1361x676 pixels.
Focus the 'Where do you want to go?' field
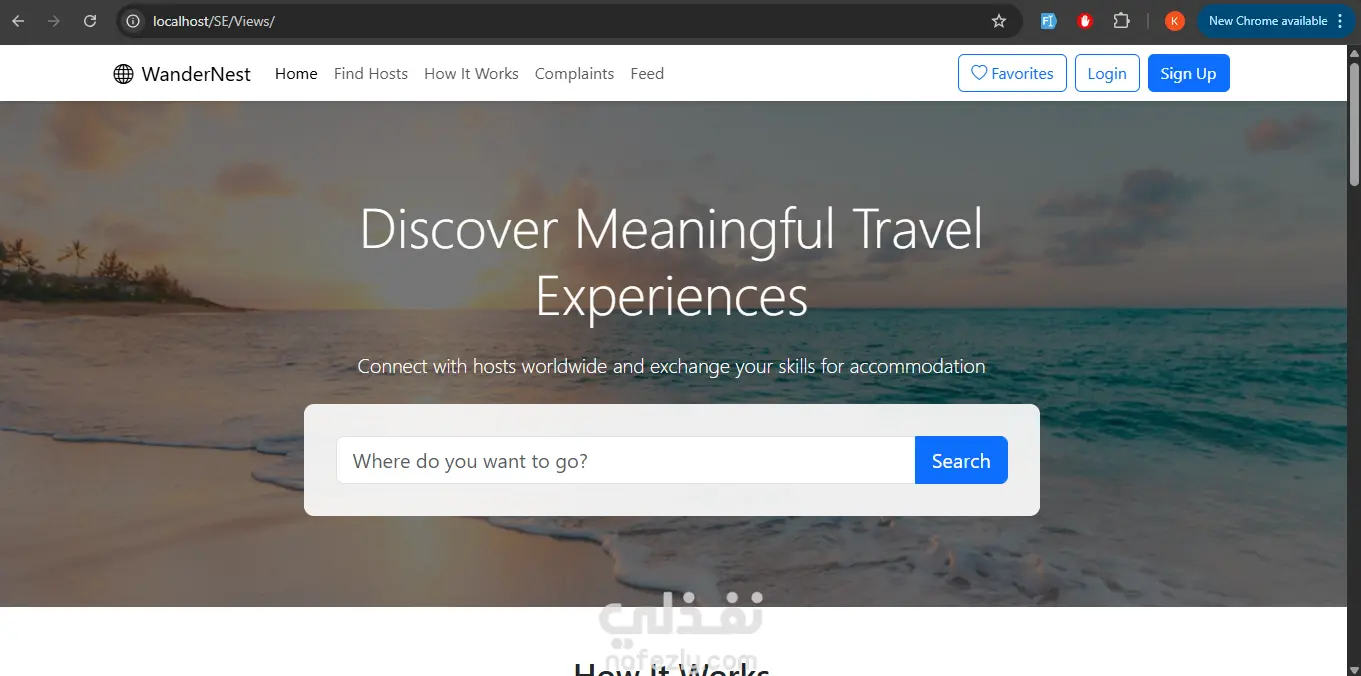pyautogui.click(x=626, y=460)
